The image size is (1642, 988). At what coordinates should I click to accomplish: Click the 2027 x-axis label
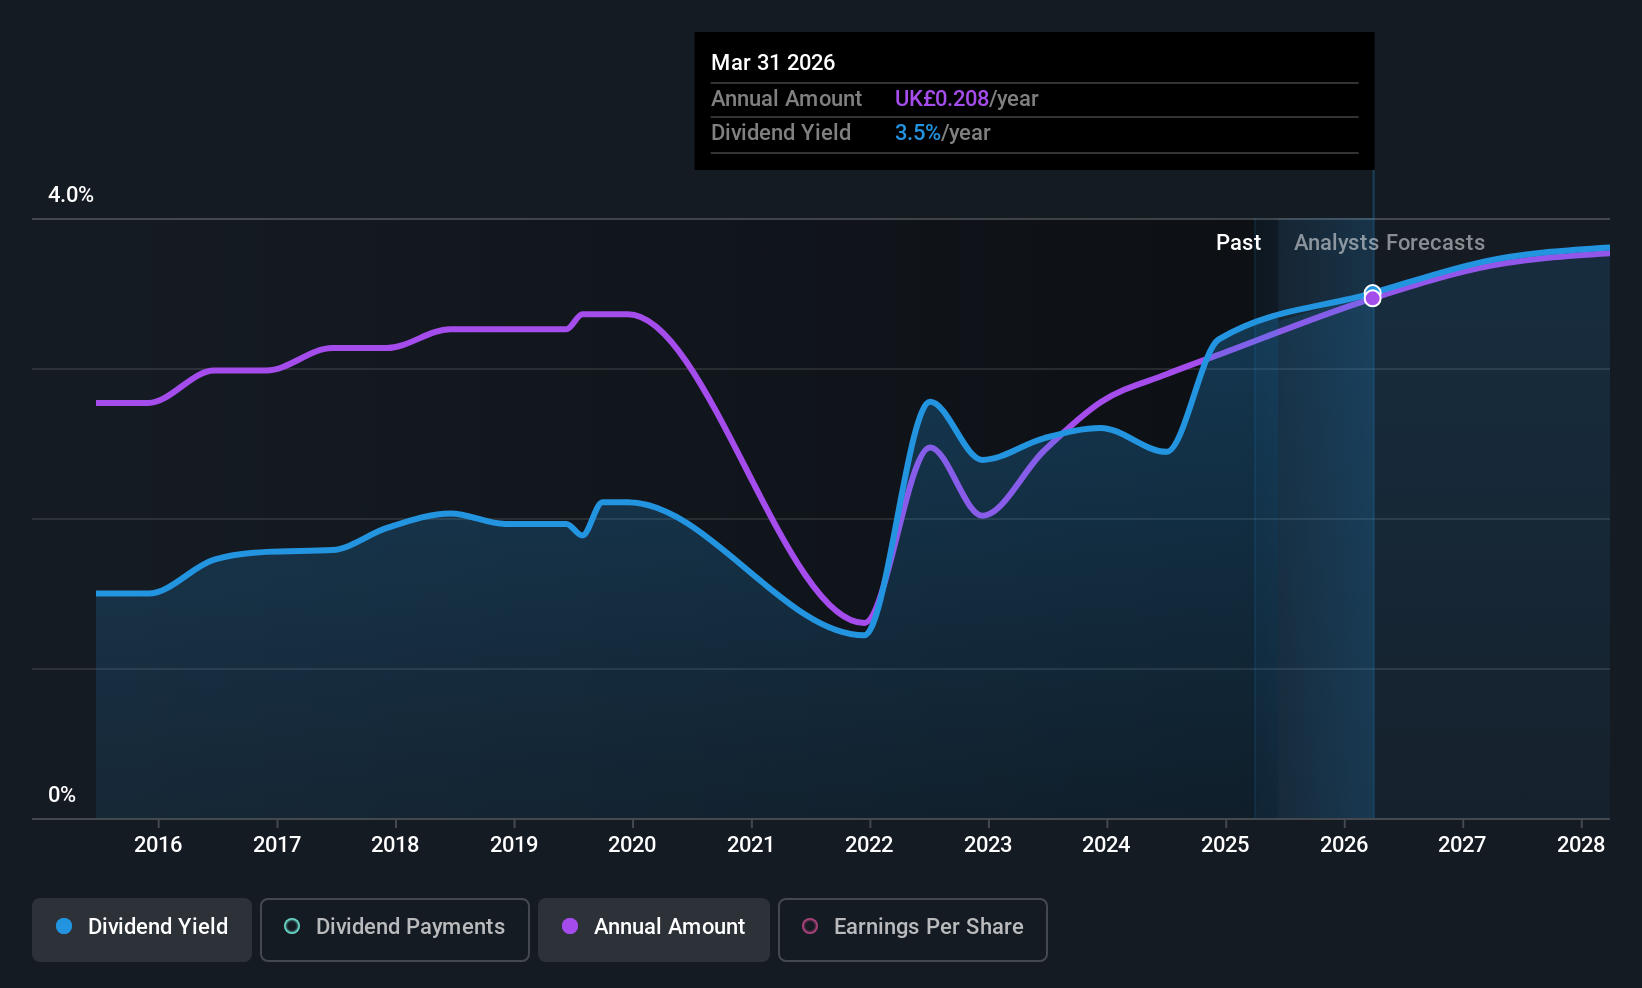[x=1462, y=845]
